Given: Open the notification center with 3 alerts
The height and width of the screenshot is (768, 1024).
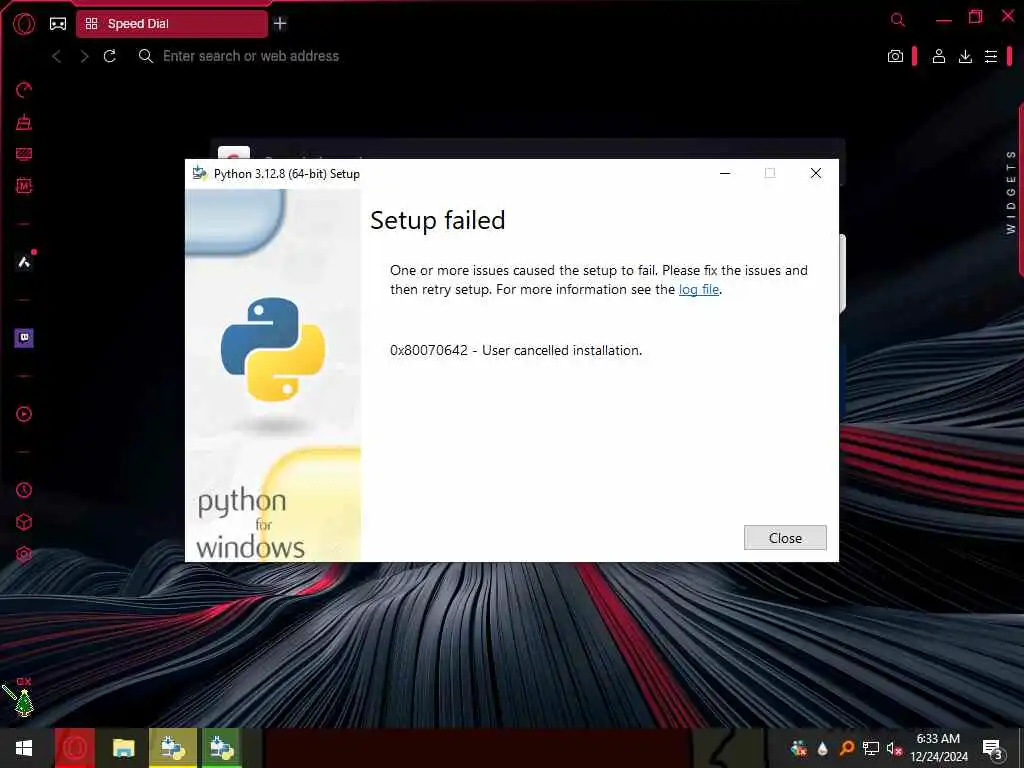Looking at the screenshot, I should coord(992,748).
